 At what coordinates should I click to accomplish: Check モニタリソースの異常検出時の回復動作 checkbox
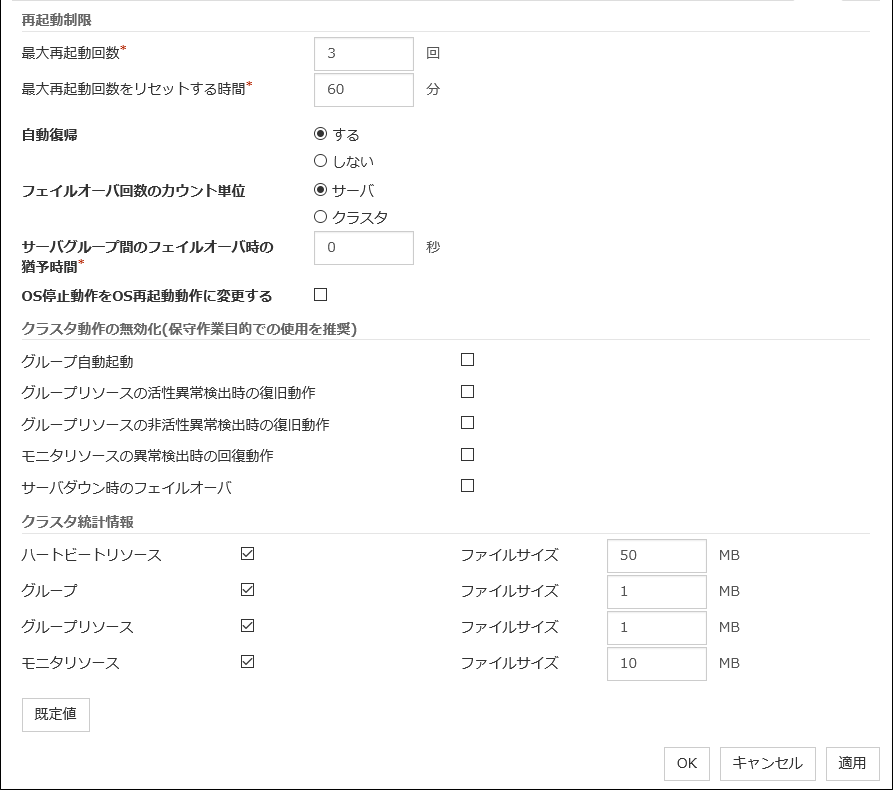[x=467, y=455]
